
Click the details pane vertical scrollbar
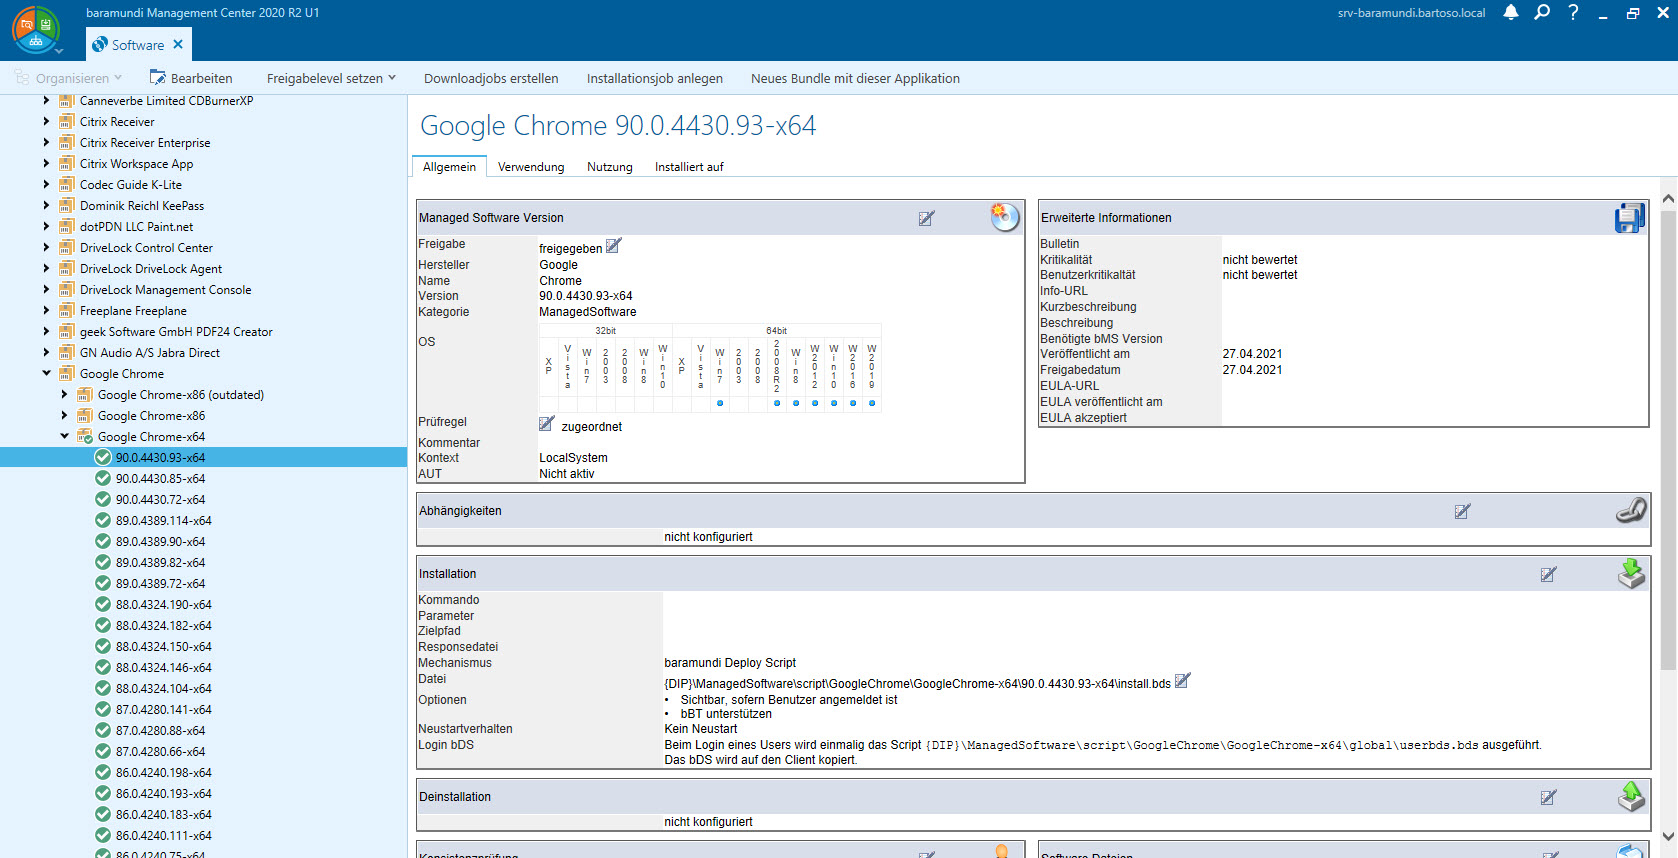[1668, 440]
